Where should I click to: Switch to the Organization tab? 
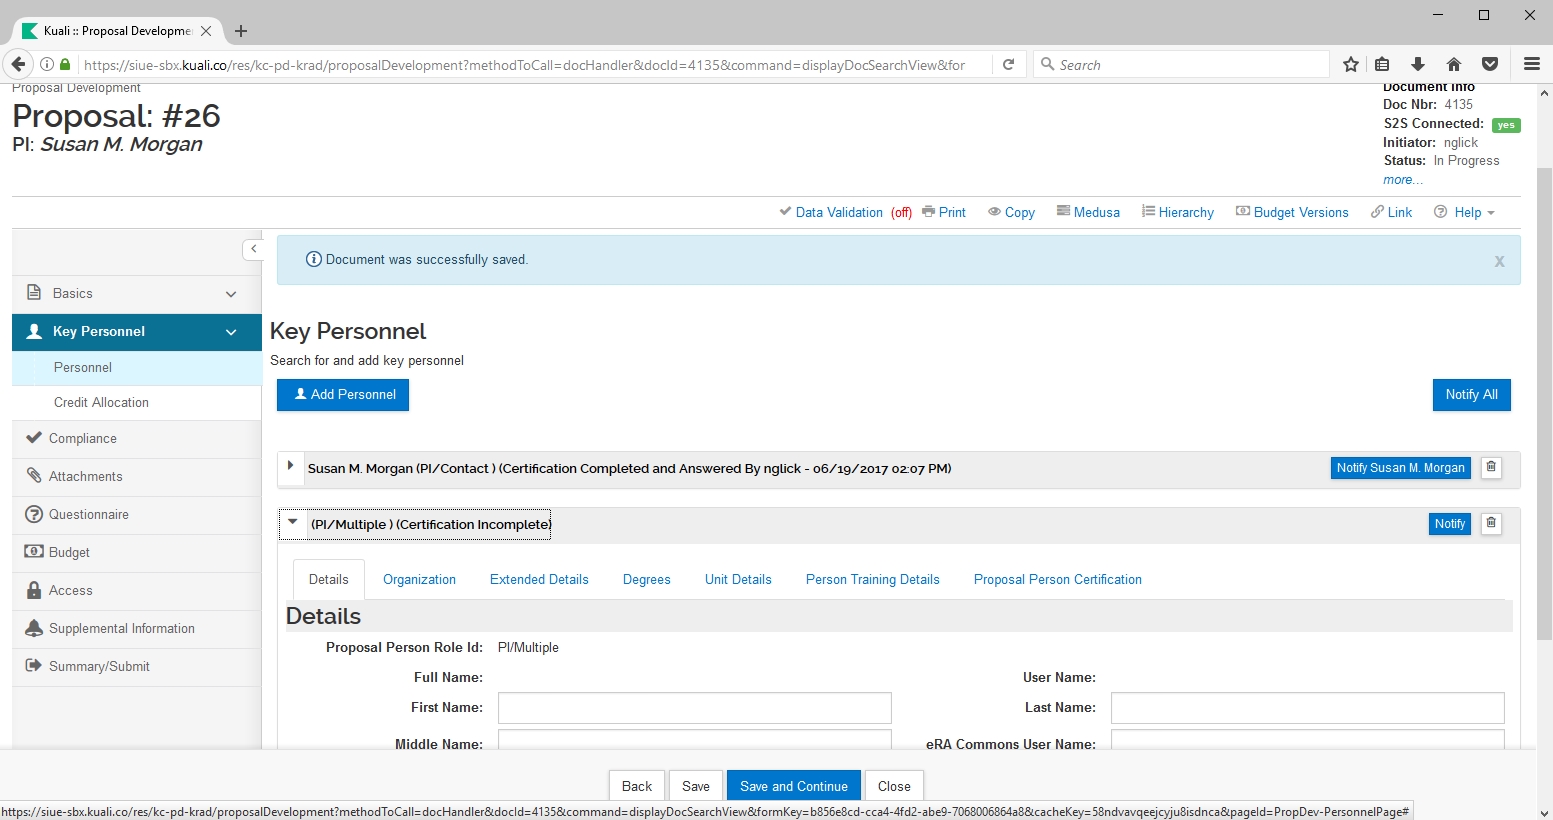(x=419, y=580)
